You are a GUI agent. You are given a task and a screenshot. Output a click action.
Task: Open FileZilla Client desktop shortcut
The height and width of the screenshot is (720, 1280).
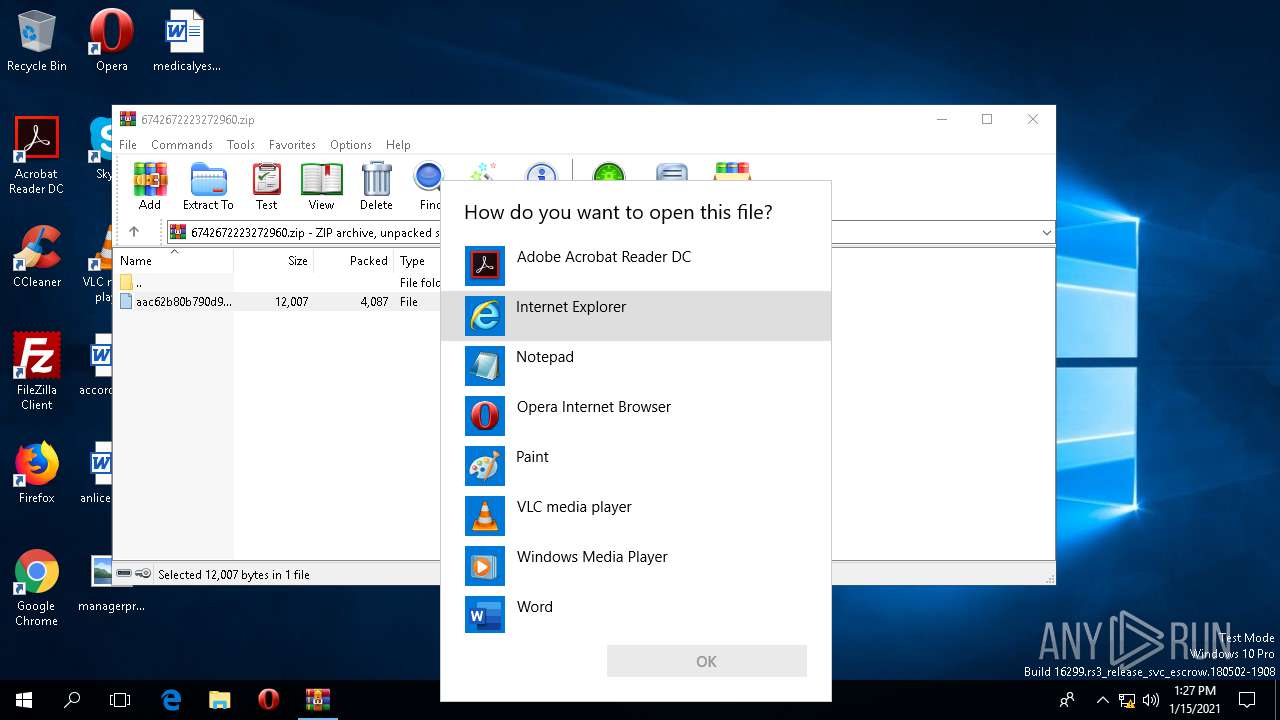tap(37, 372)
